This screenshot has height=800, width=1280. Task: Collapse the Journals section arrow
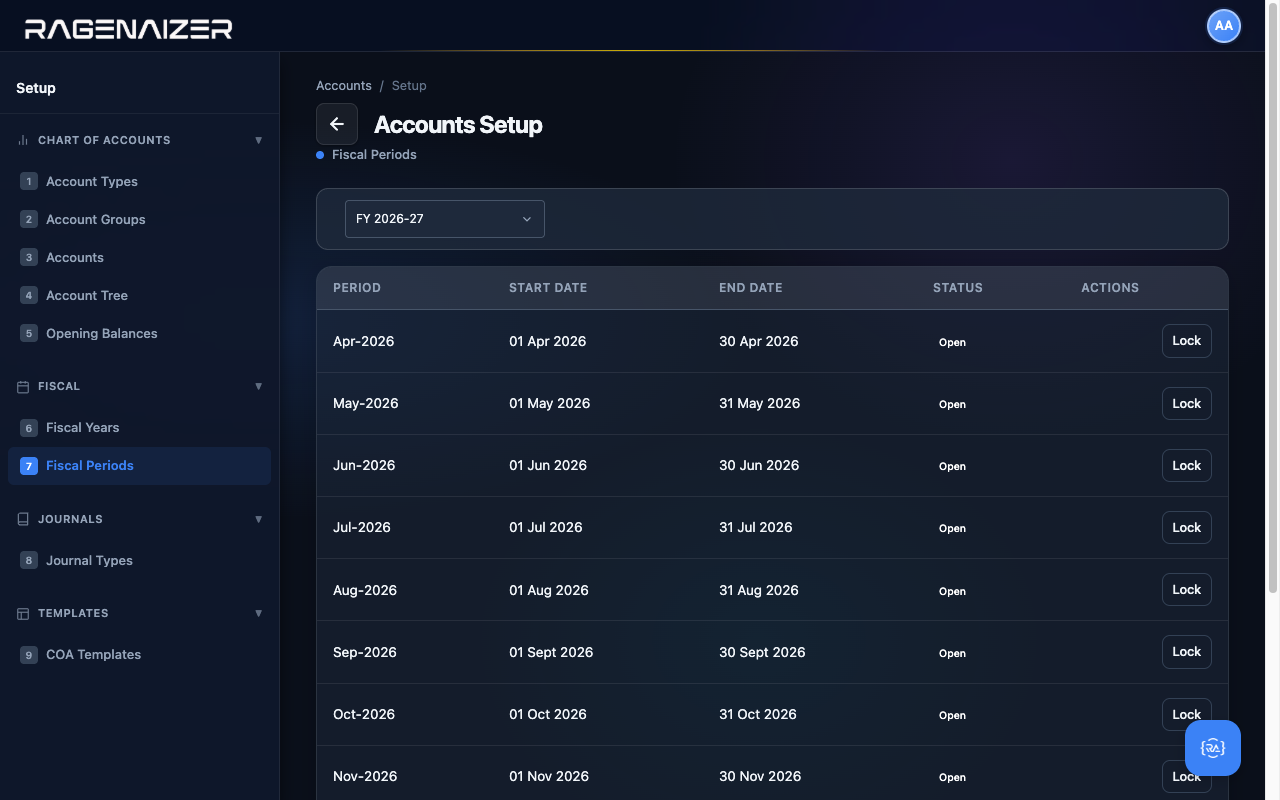click(259, 519)
